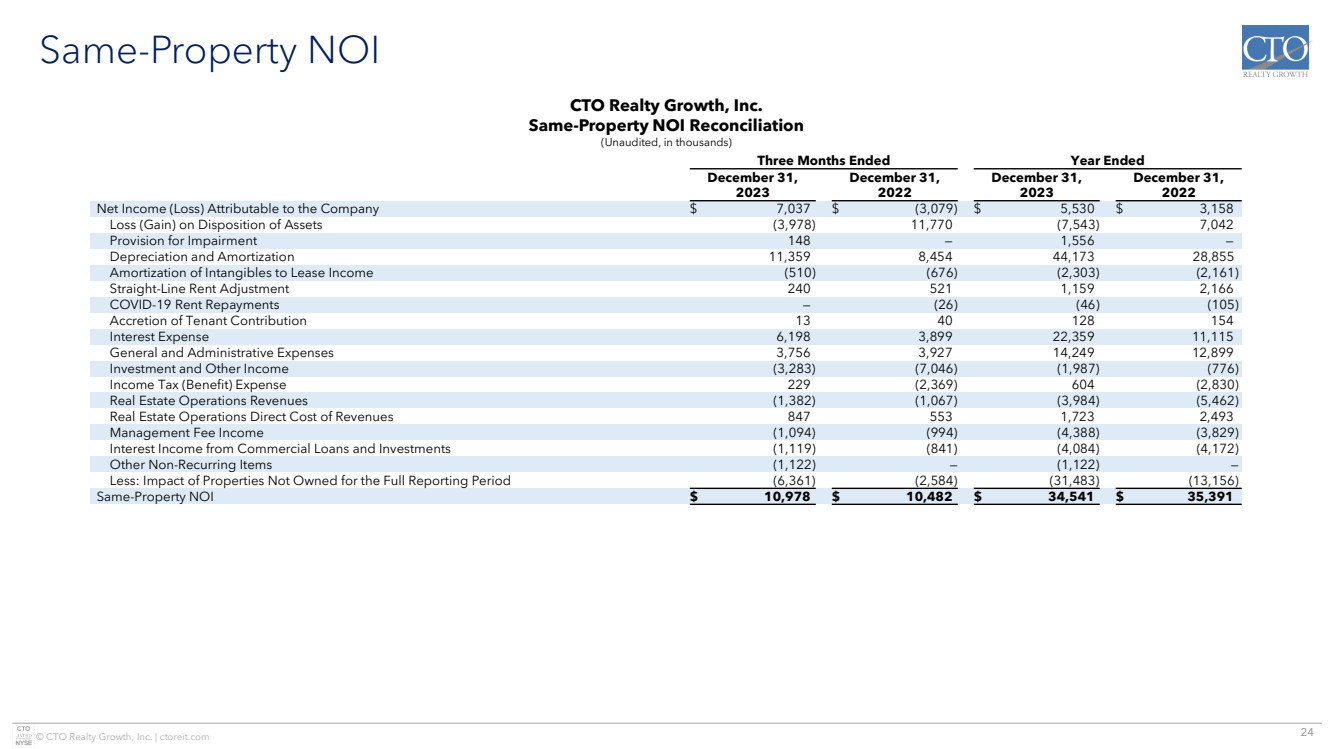This screenshot has width=1333, height=749.
Task: Click the CTO NYSE footer badge
Action: coord(25,735)
